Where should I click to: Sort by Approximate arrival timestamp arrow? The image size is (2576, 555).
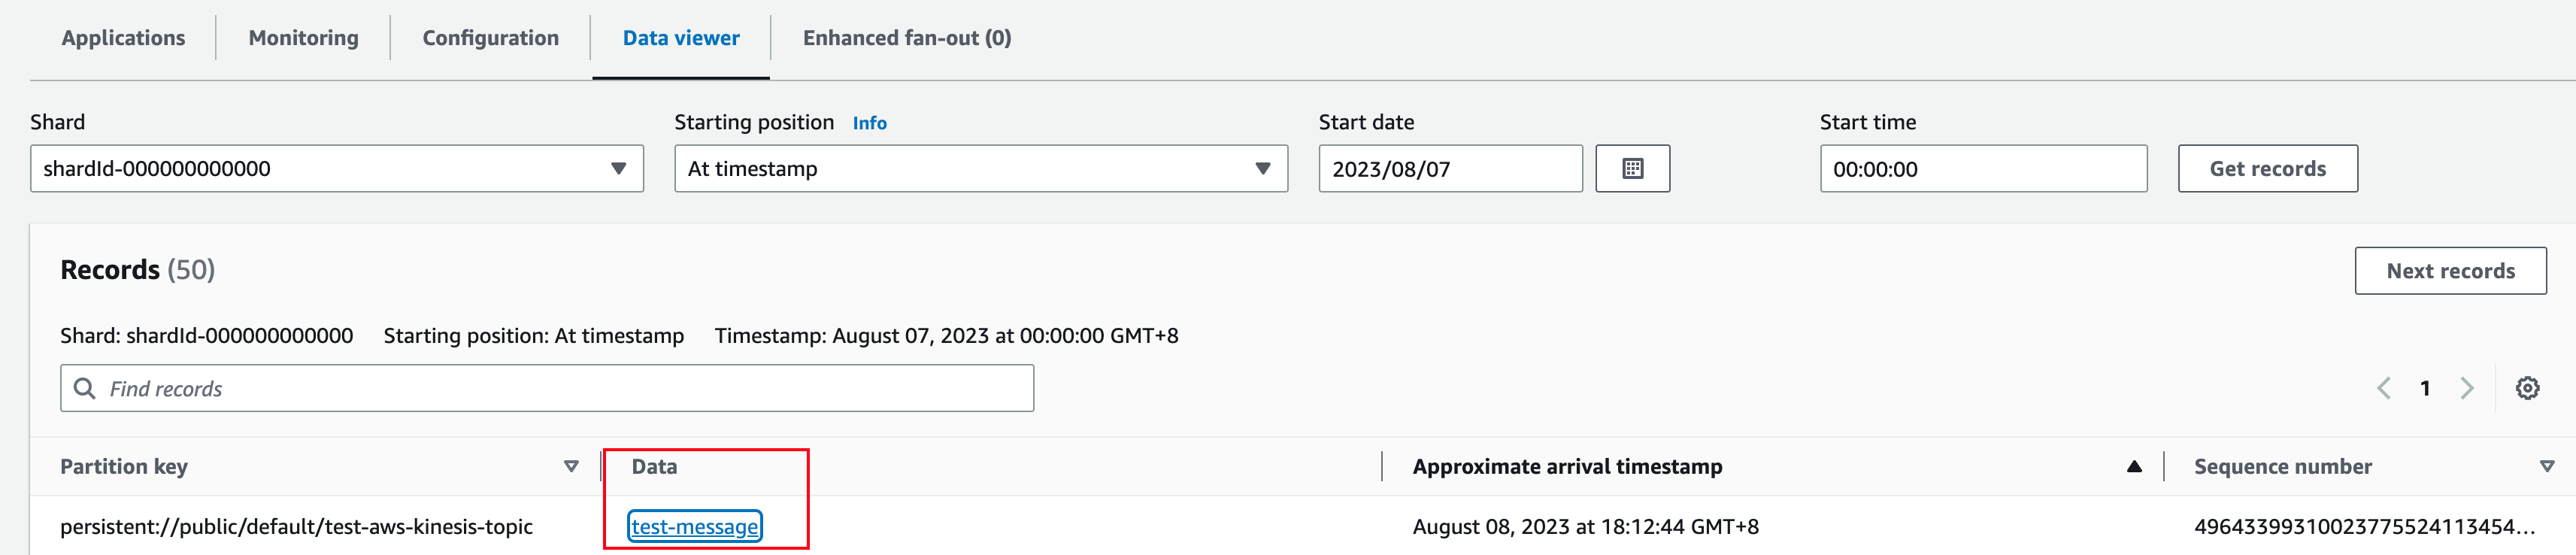tap(2134, 466)
